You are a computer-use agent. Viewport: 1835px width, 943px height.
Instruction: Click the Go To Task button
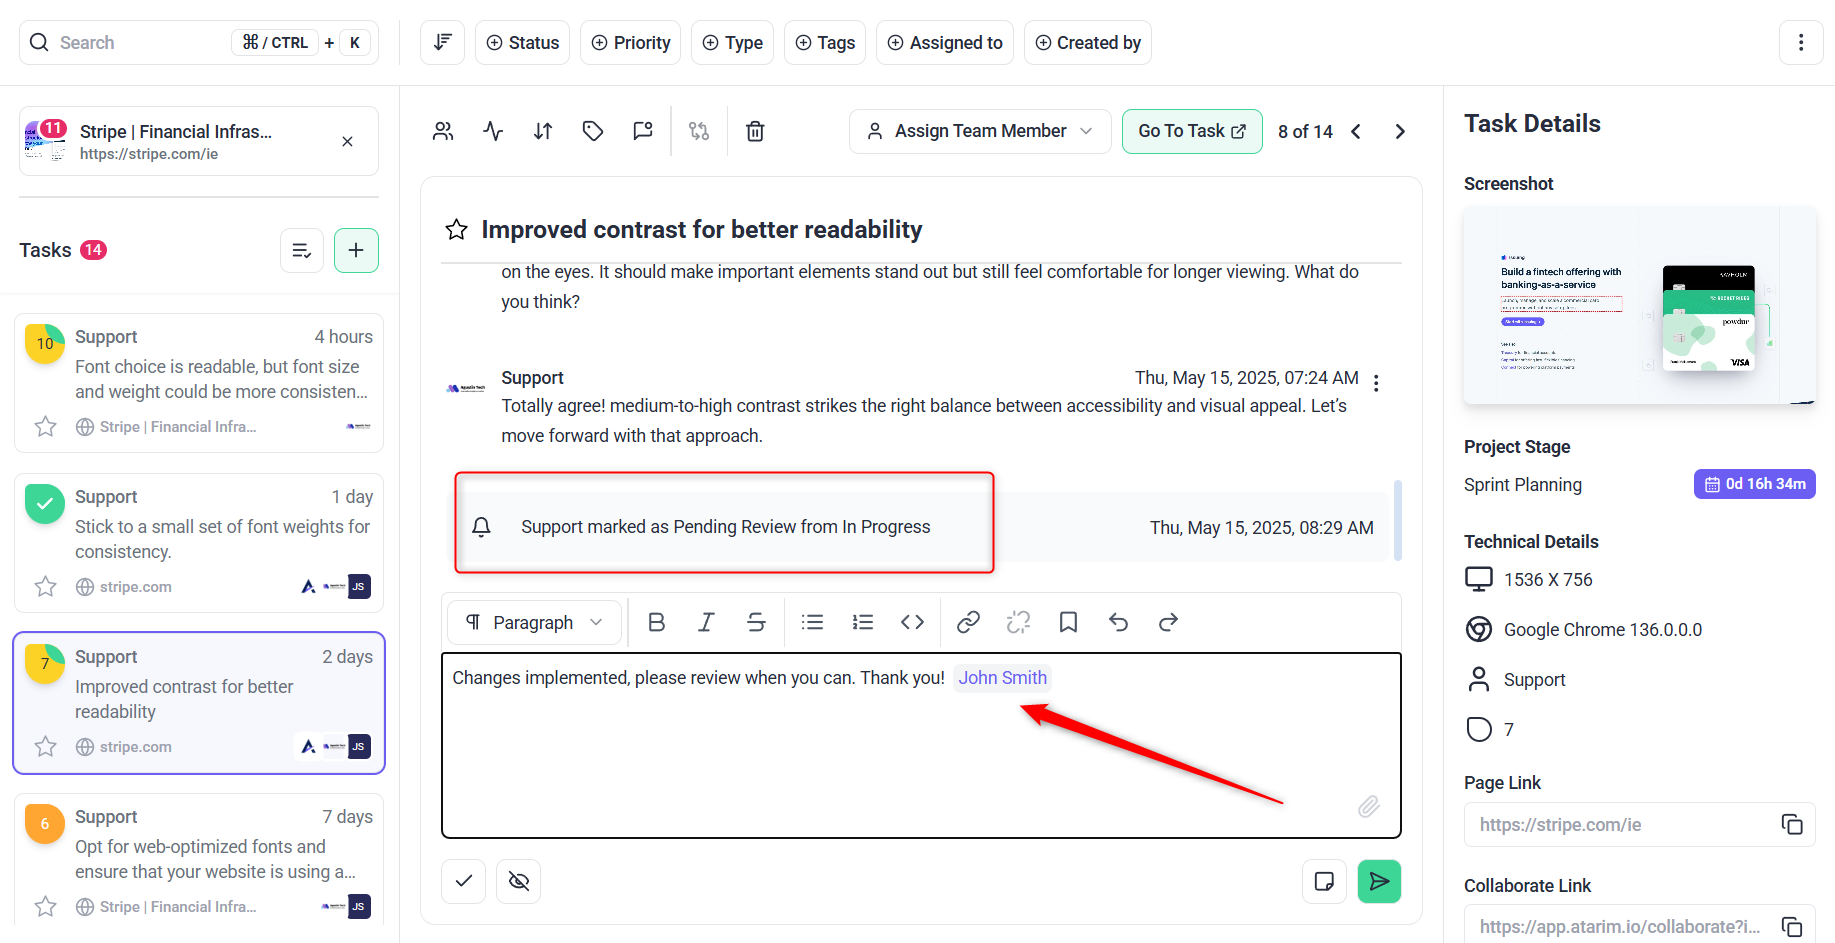pyautogui.click(x=1191, y=131)
